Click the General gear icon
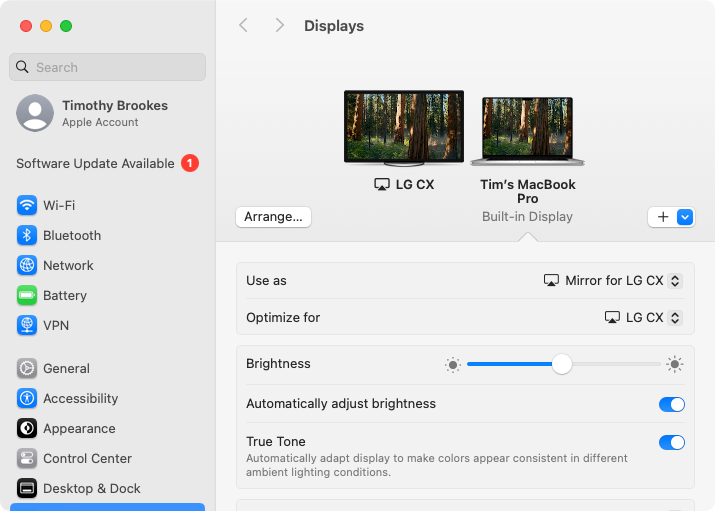This screenshot has width=715, height=511. click(27, 368)
